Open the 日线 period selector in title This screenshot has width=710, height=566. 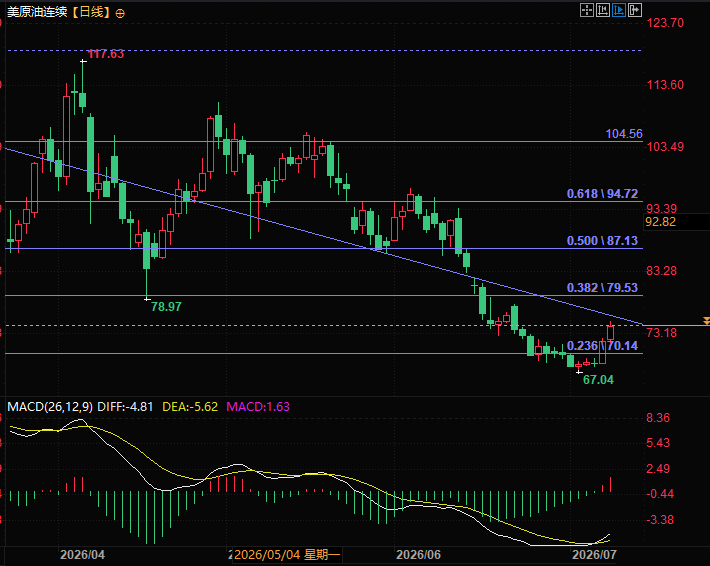(x=91, y=12)
